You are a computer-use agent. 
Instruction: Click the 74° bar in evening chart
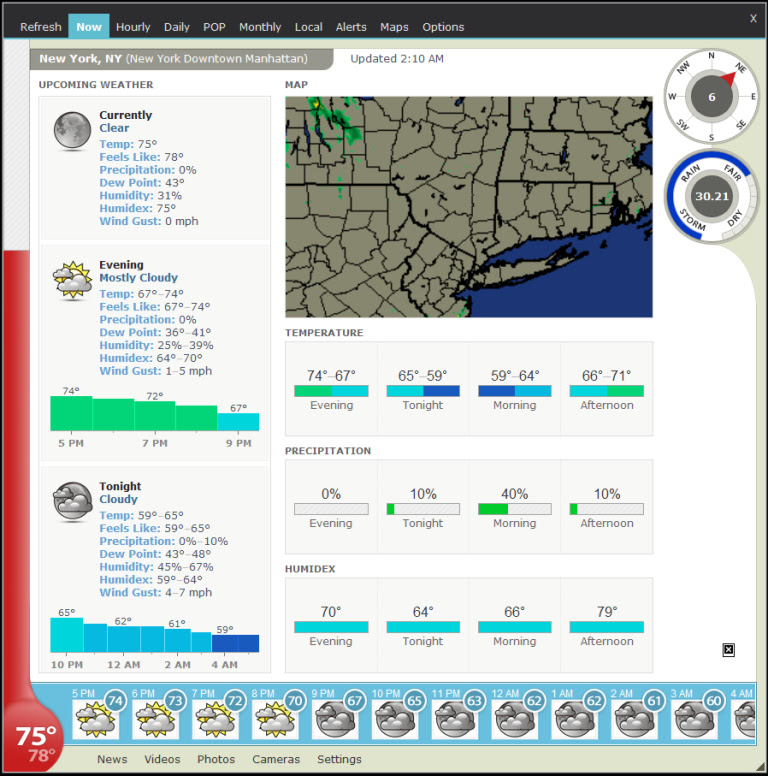click(x=71, y=413)
